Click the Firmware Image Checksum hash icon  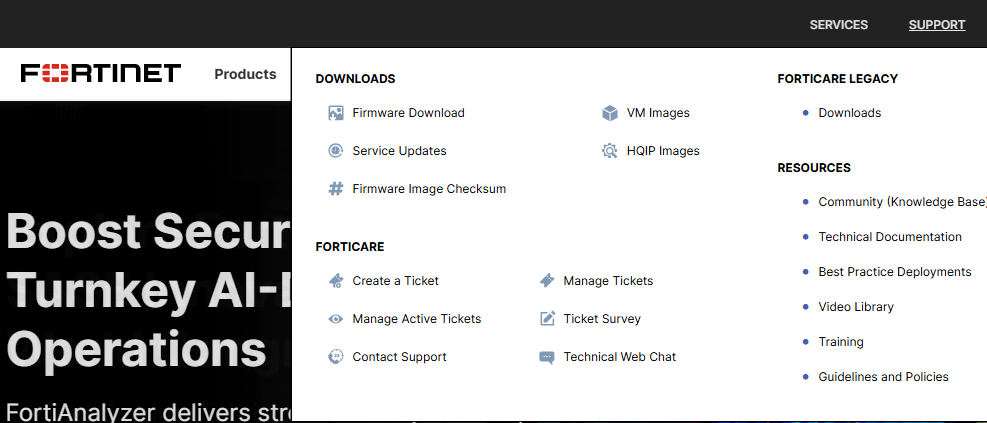(x=336, y=189)
